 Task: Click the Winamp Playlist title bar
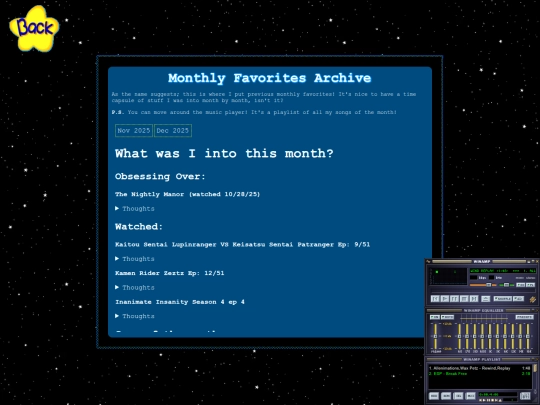click(x=482, y=360)
